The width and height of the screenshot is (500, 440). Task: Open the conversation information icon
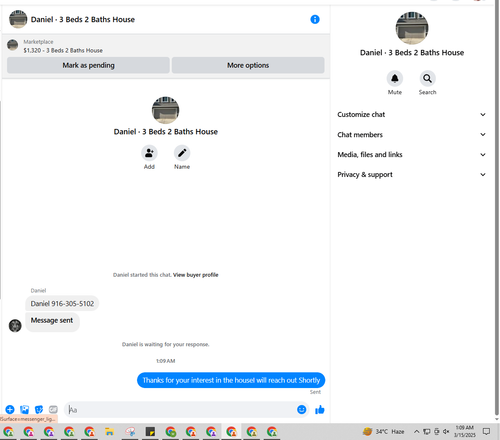coord(315,19)
